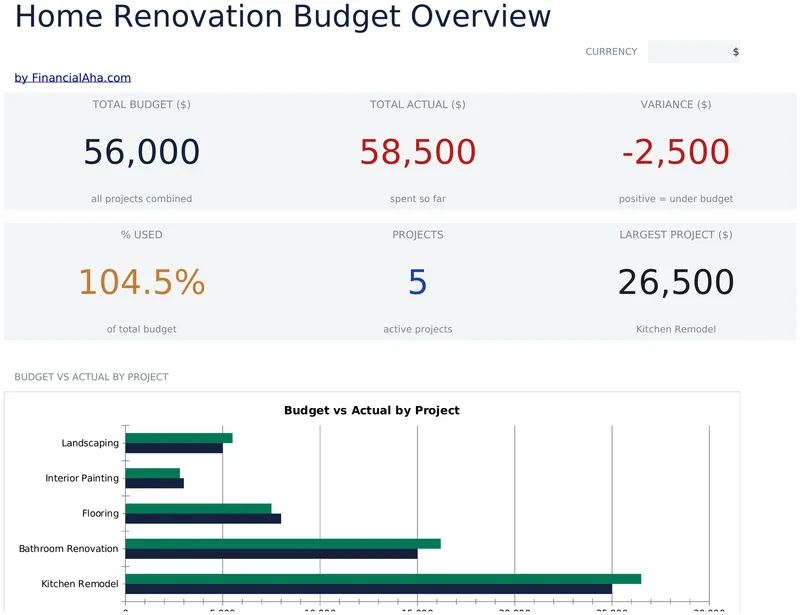Click the TOTAL BUDGET ($) heading
Screen dimensions: 800x615
tap(141, 105)
